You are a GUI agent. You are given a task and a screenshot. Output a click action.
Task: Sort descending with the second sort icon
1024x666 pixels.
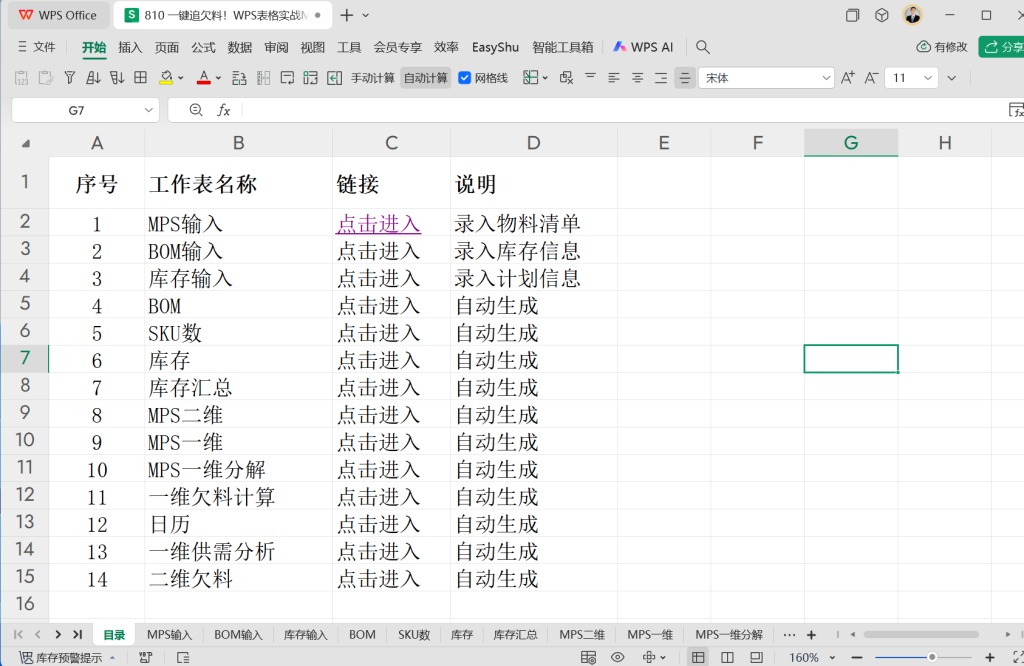[117, 78]
